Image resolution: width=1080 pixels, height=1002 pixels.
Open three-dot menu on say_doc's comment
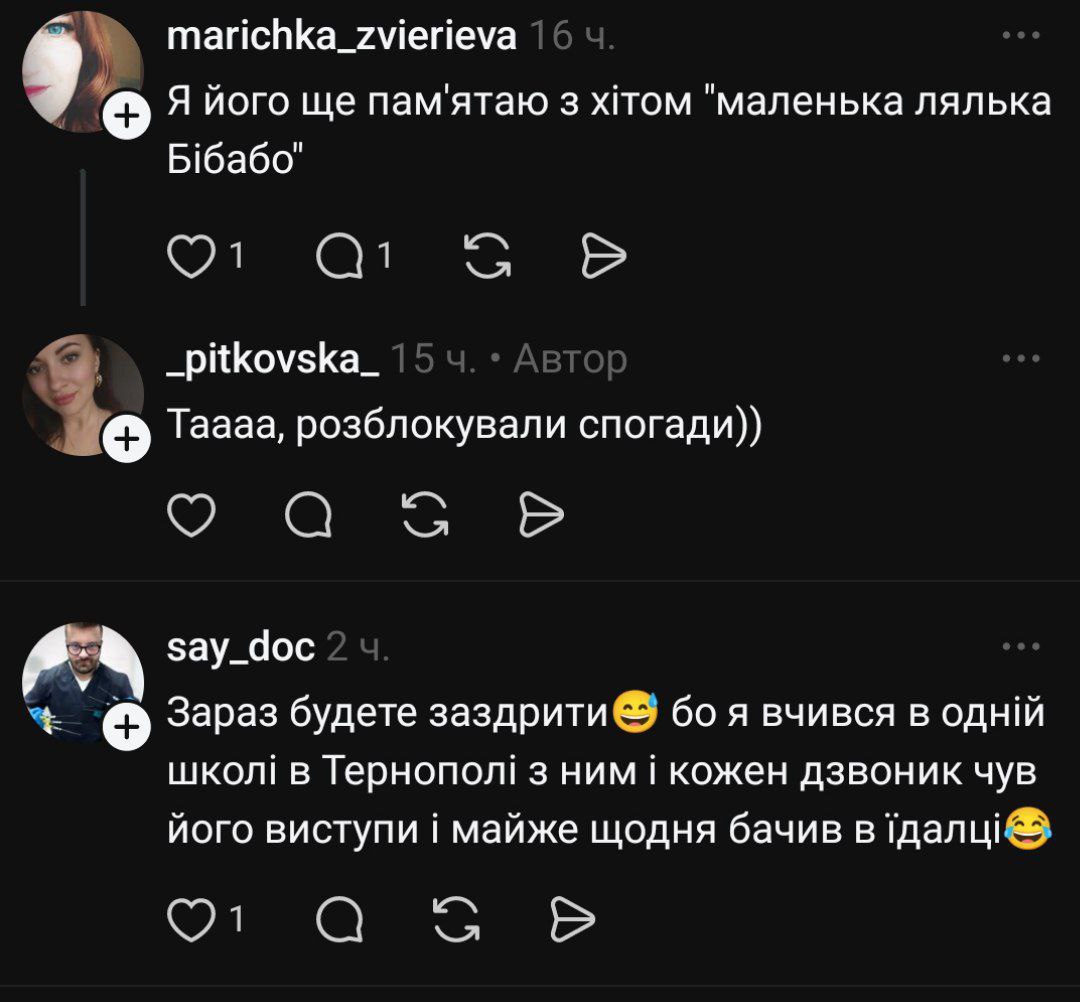tap(1021, 648)
